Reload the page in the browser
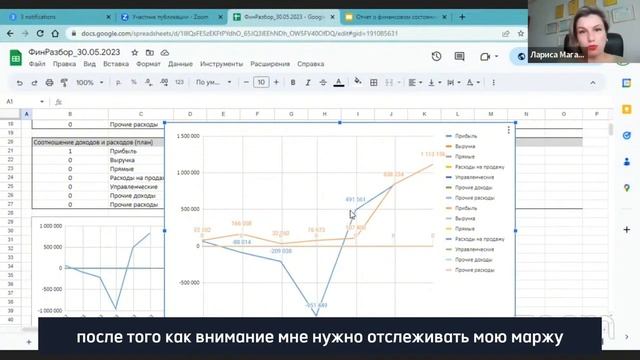Viewport: 640px width, 360px height. (40, 33)
